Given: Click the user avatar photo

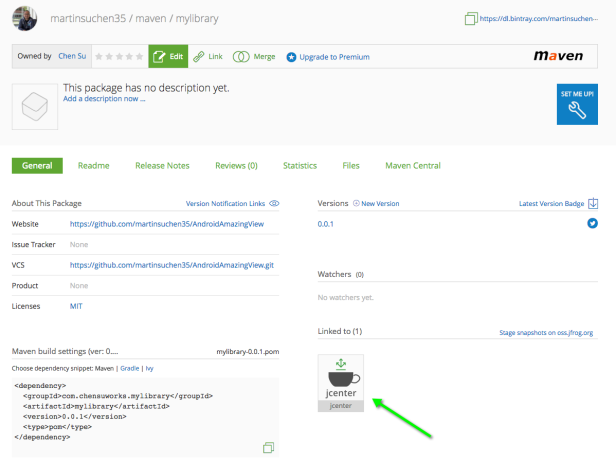Looking at the screenshot, I should click(x=24, y=18).
